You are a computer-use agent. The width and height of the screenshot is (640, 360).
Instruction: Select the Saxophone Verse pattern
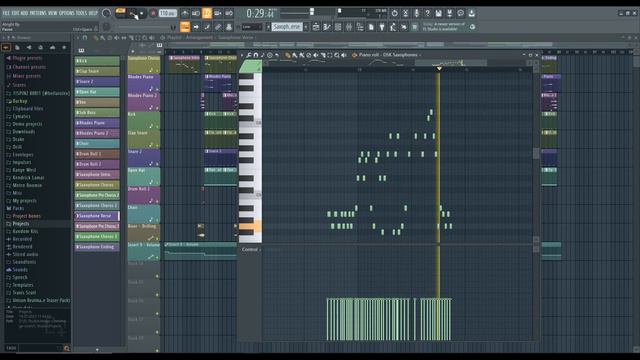(x=97, y=216)
